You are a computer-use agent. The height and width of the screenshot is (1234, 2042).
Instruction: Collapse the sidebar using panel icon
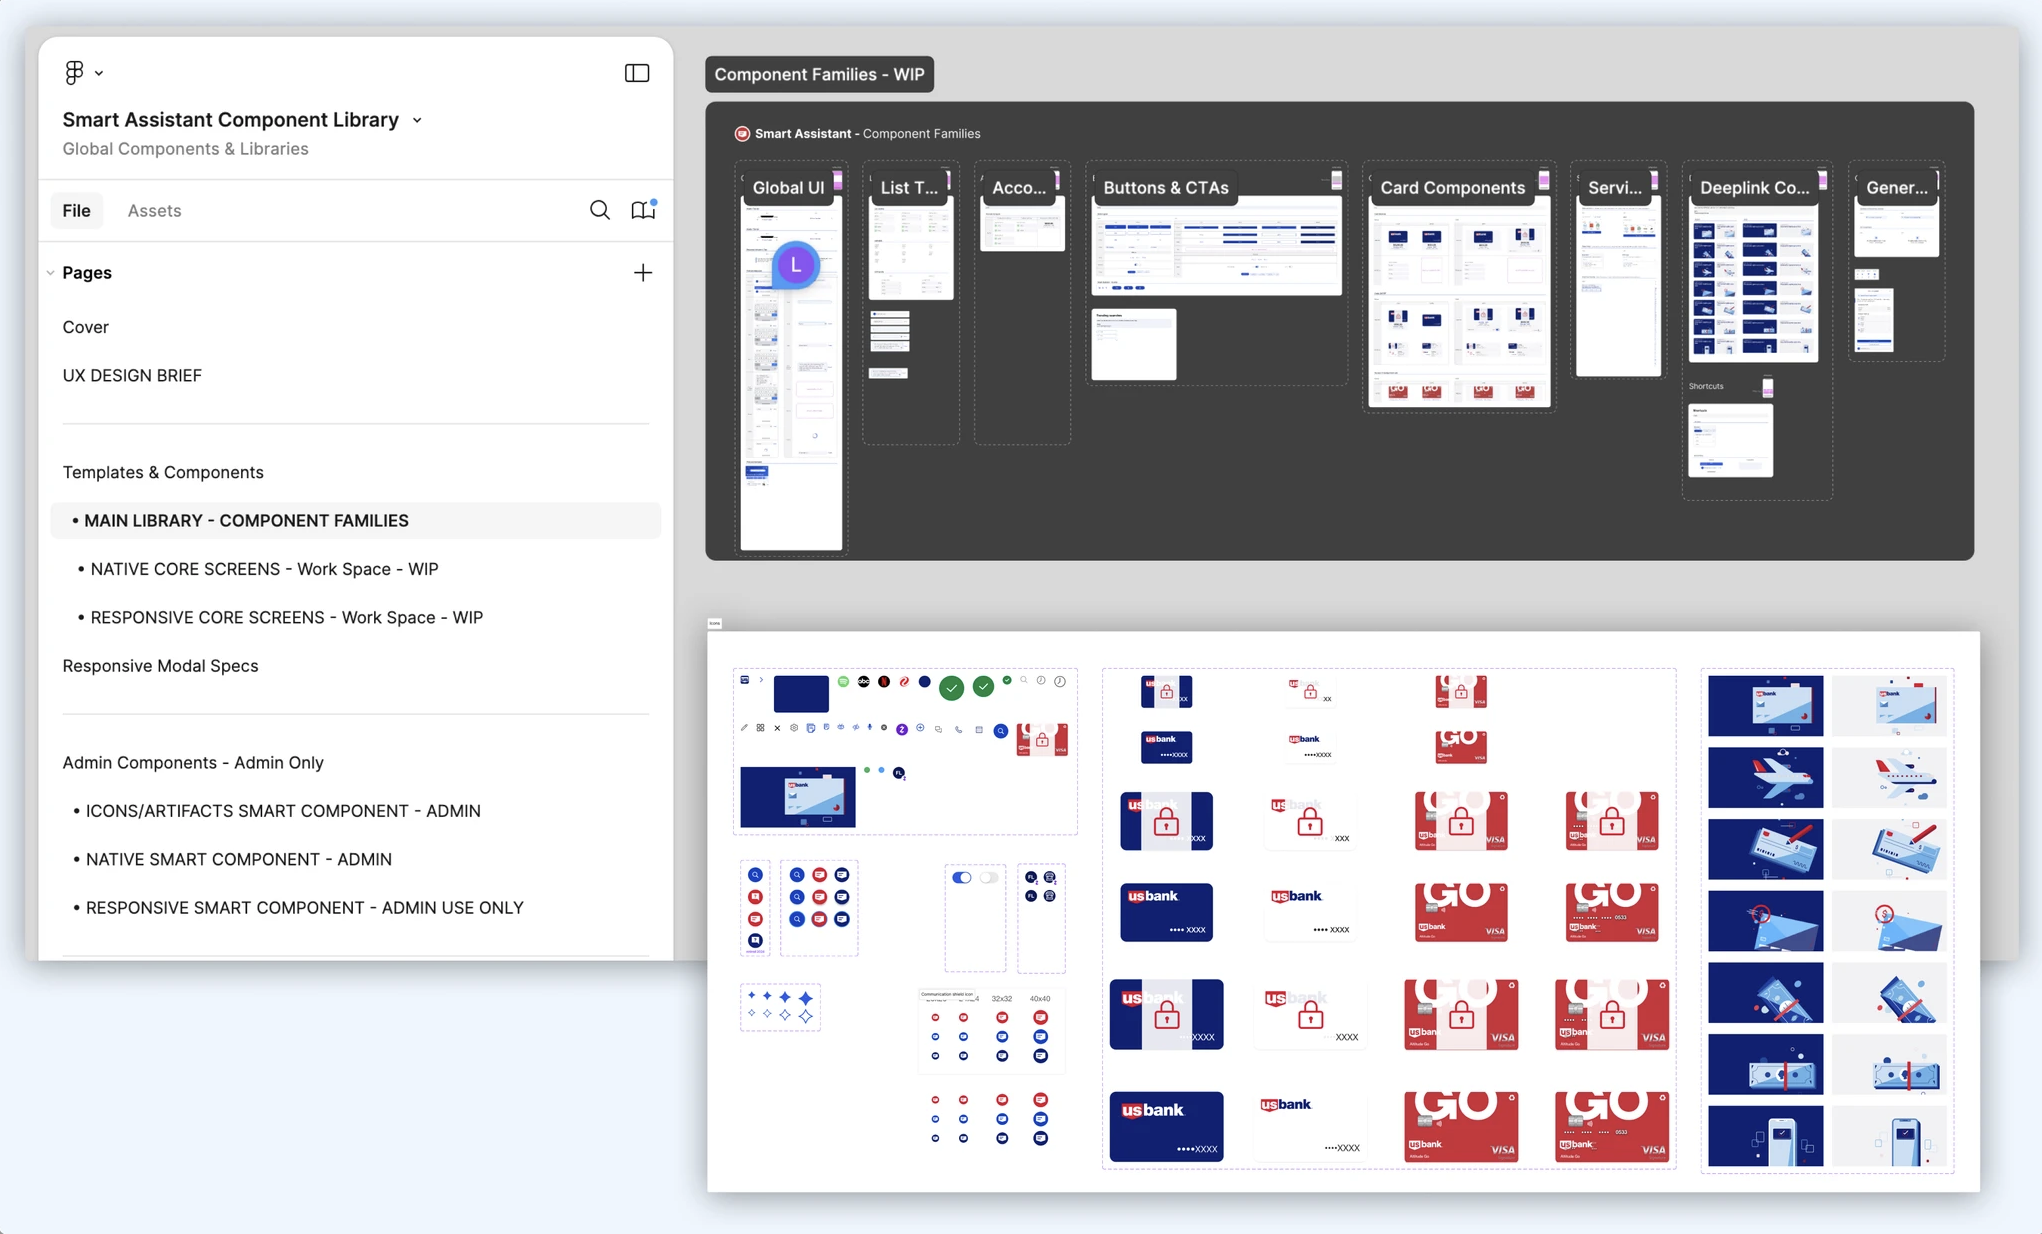pyautogui.click(x=636, y=73)
